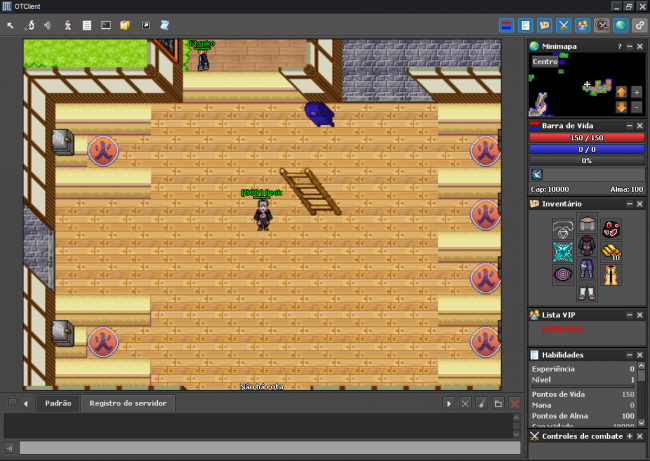Open the lined document list toolbar icon

point(87,26)
